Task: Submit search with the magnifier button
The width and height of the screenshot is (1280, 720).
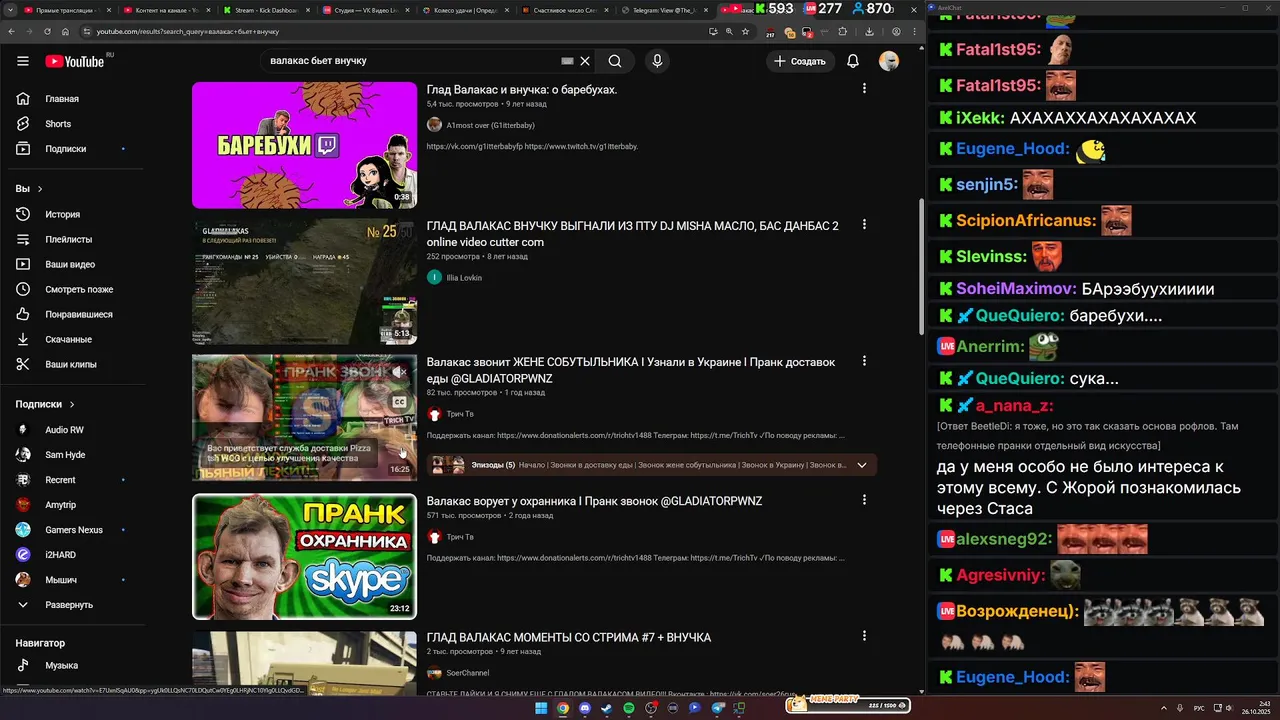Action: (x=615, y=61)
